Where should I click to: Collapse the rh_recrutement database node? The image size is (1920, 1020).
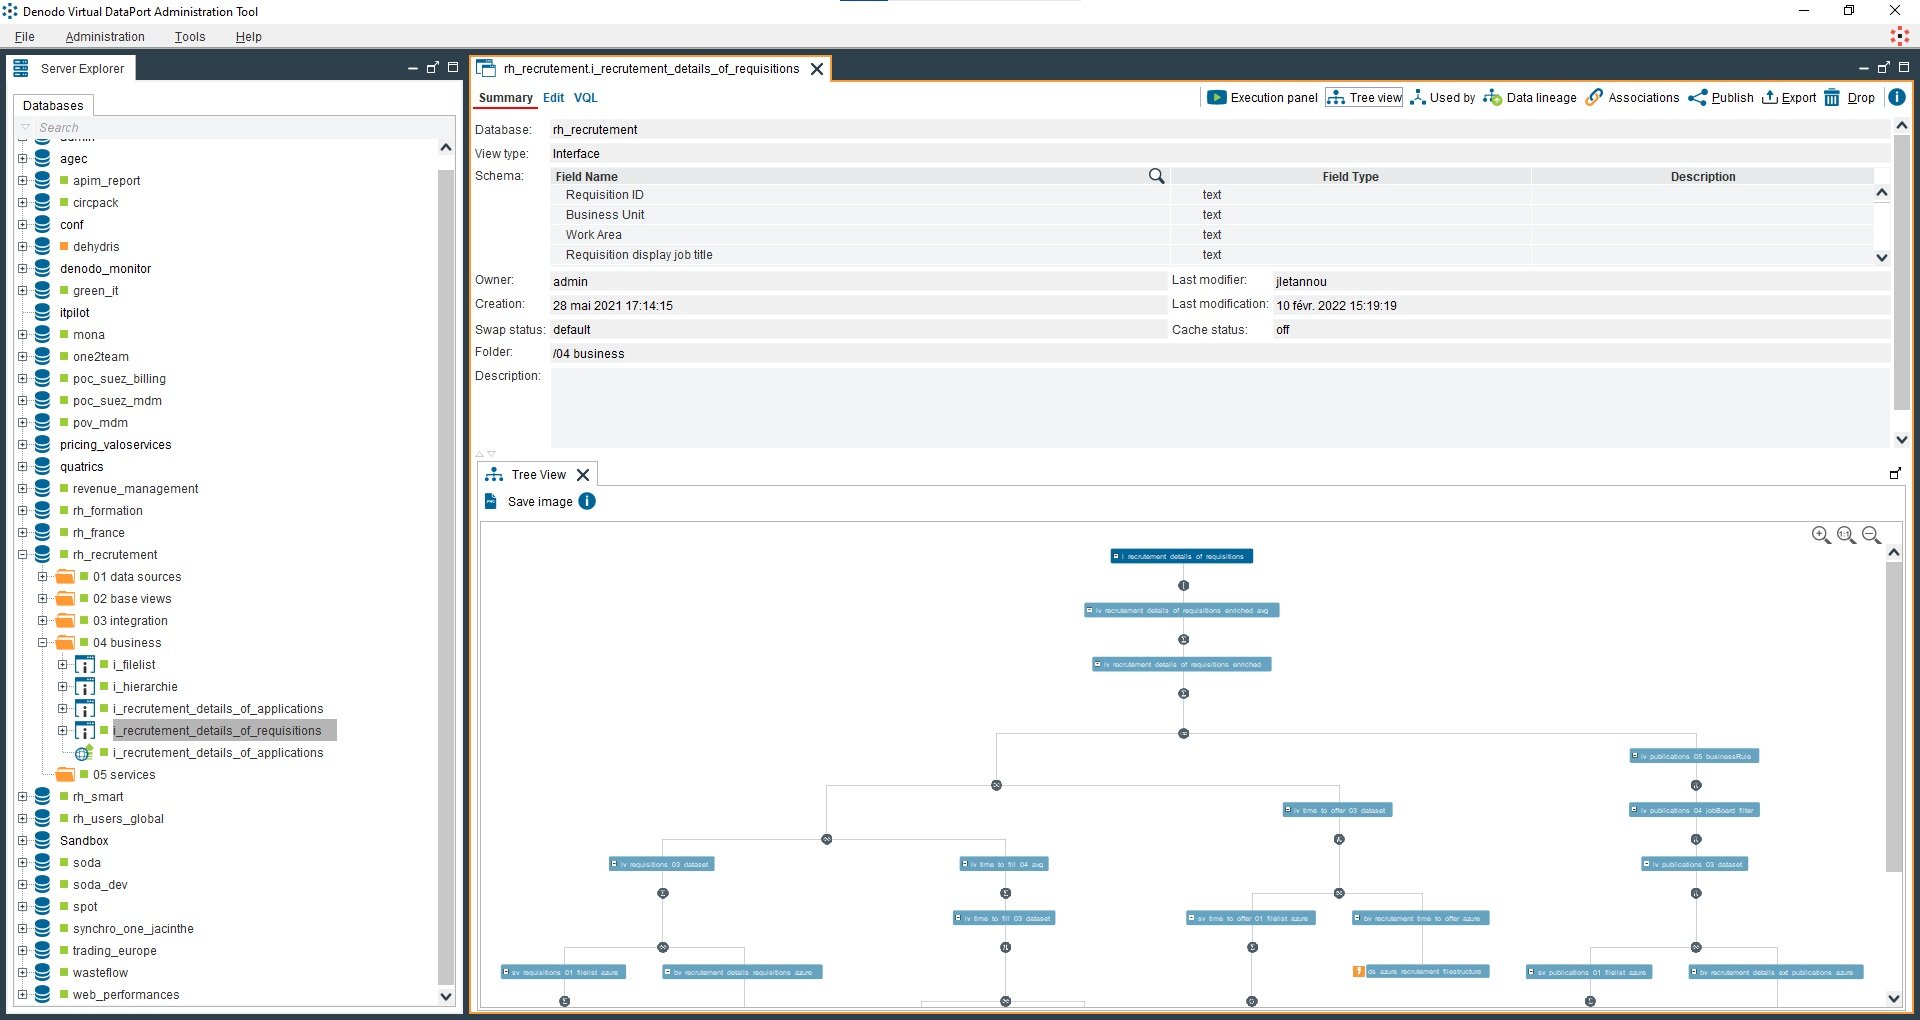tap(23, 555)
